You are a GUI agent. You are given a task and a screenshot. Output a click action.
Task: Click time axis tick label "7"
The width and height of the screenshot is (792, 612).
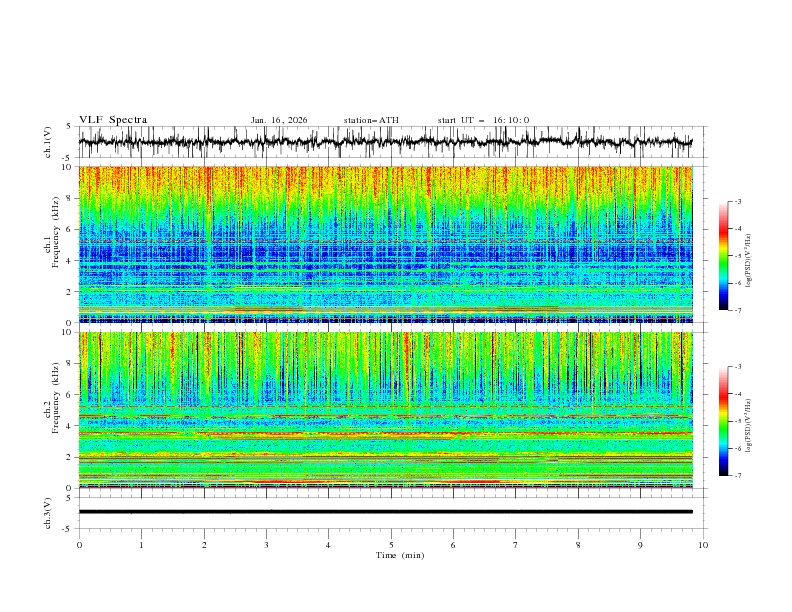click(x=516, y=545)
